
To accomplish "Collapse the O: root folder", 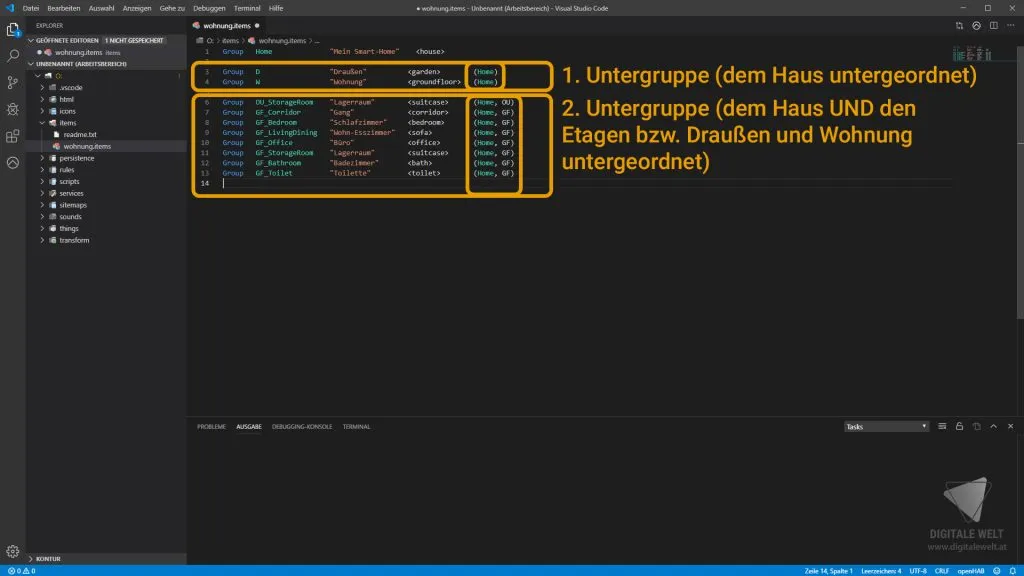I will 38,76.
